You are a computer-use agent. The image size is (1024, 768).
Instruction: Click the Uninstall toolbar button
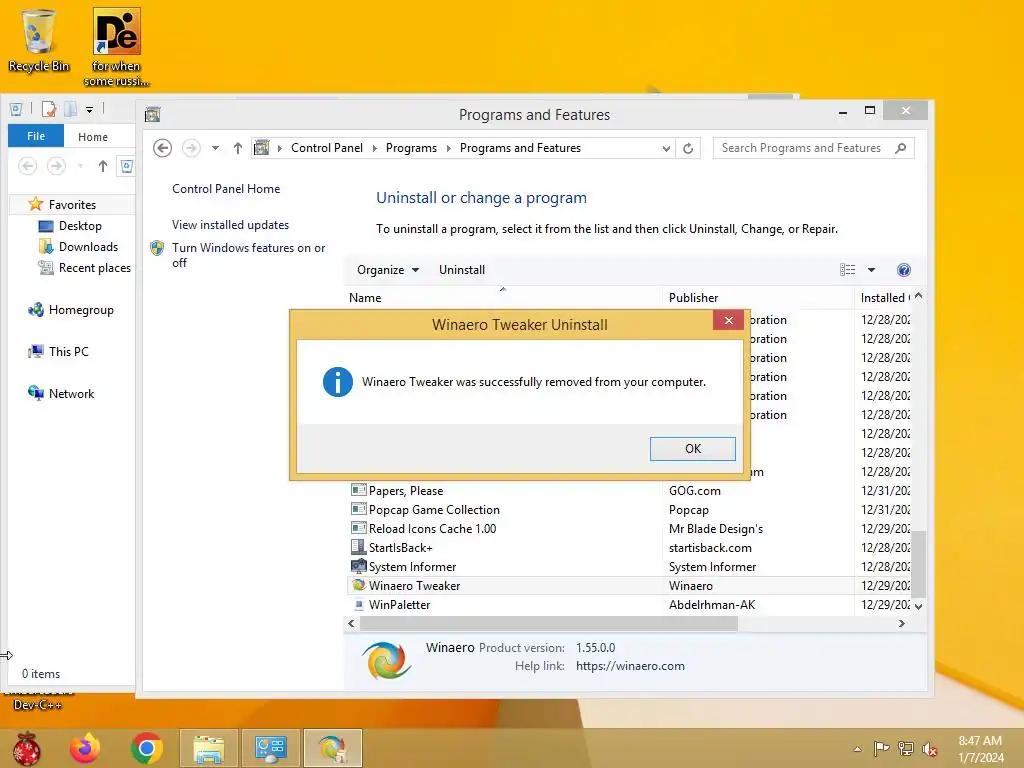pyautogui.click(x=462, y=270)
